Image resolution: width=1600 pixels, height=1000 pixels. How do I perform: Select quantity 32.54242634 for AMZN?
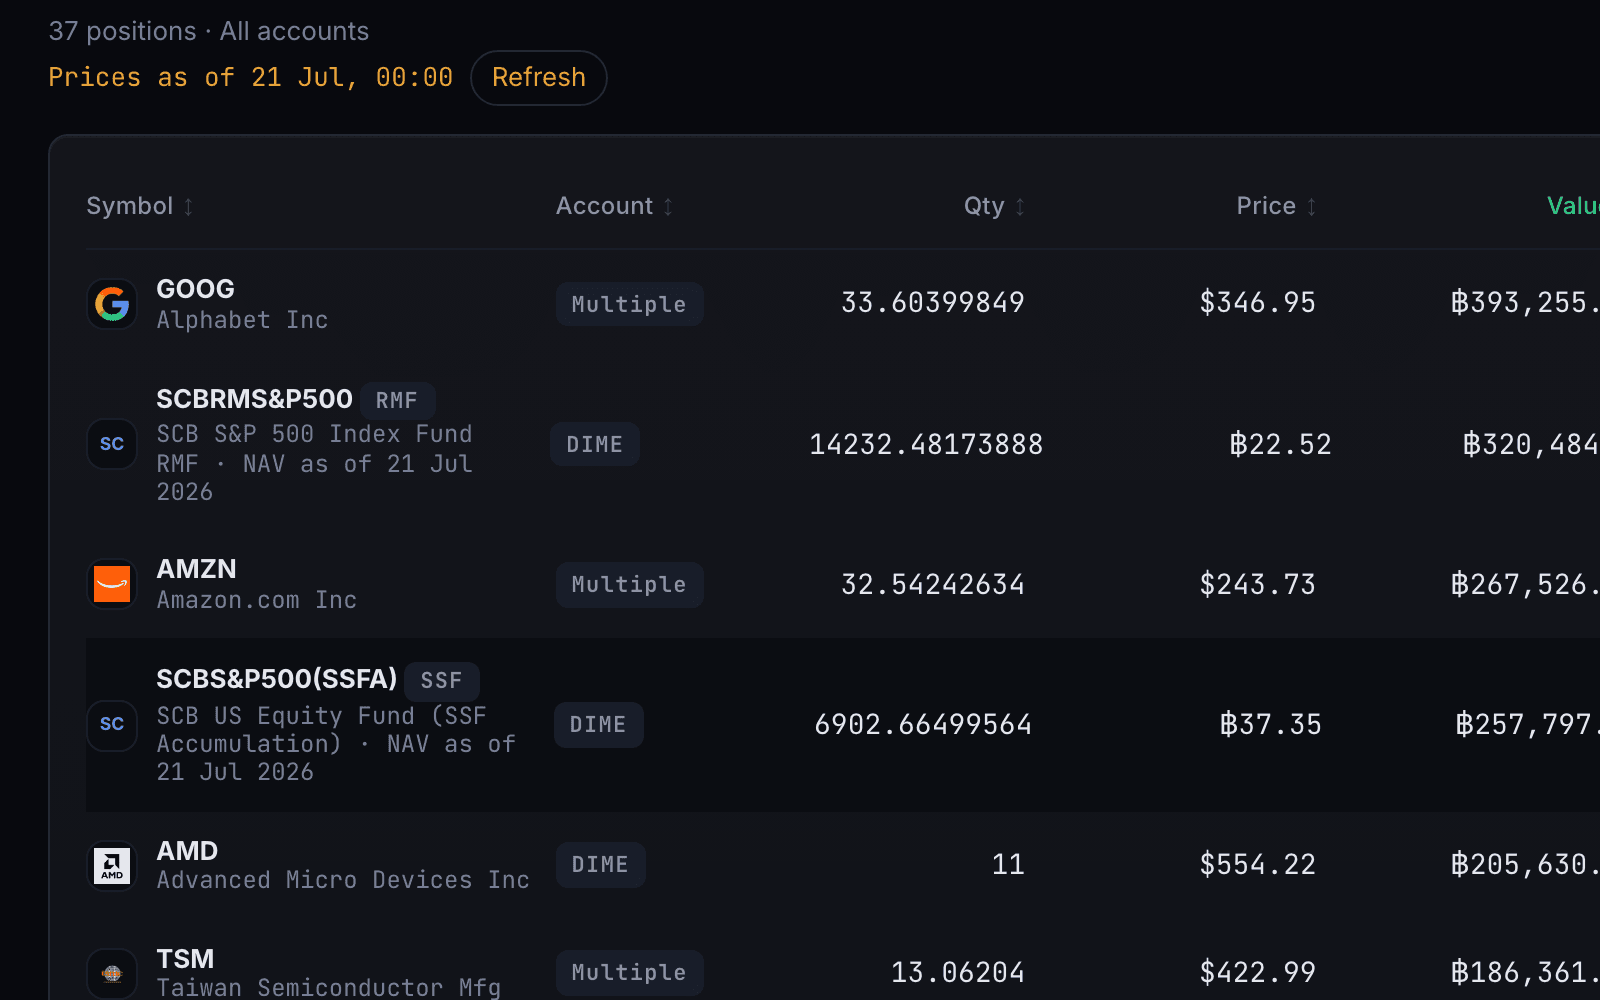coord(932,584)
